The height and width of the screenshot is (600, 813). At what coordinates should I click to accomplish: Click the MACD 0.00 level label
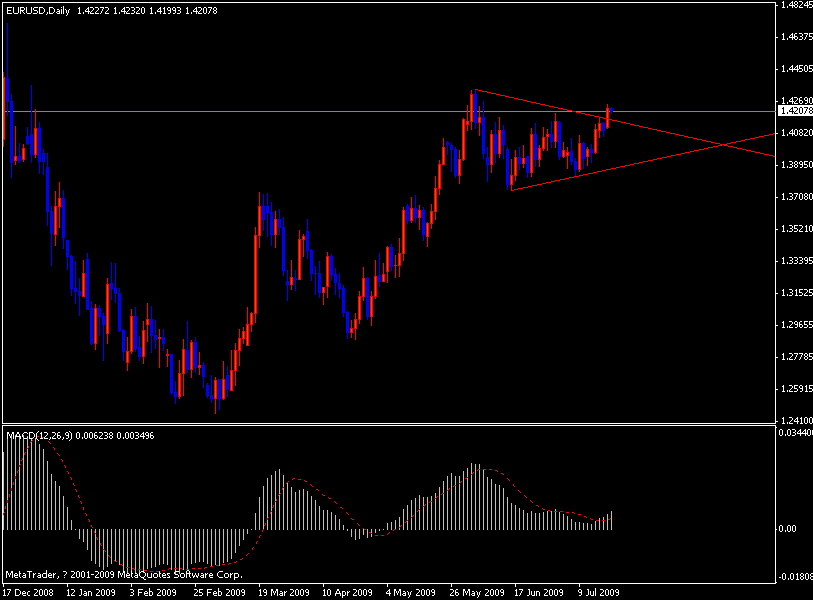(788, 529)
